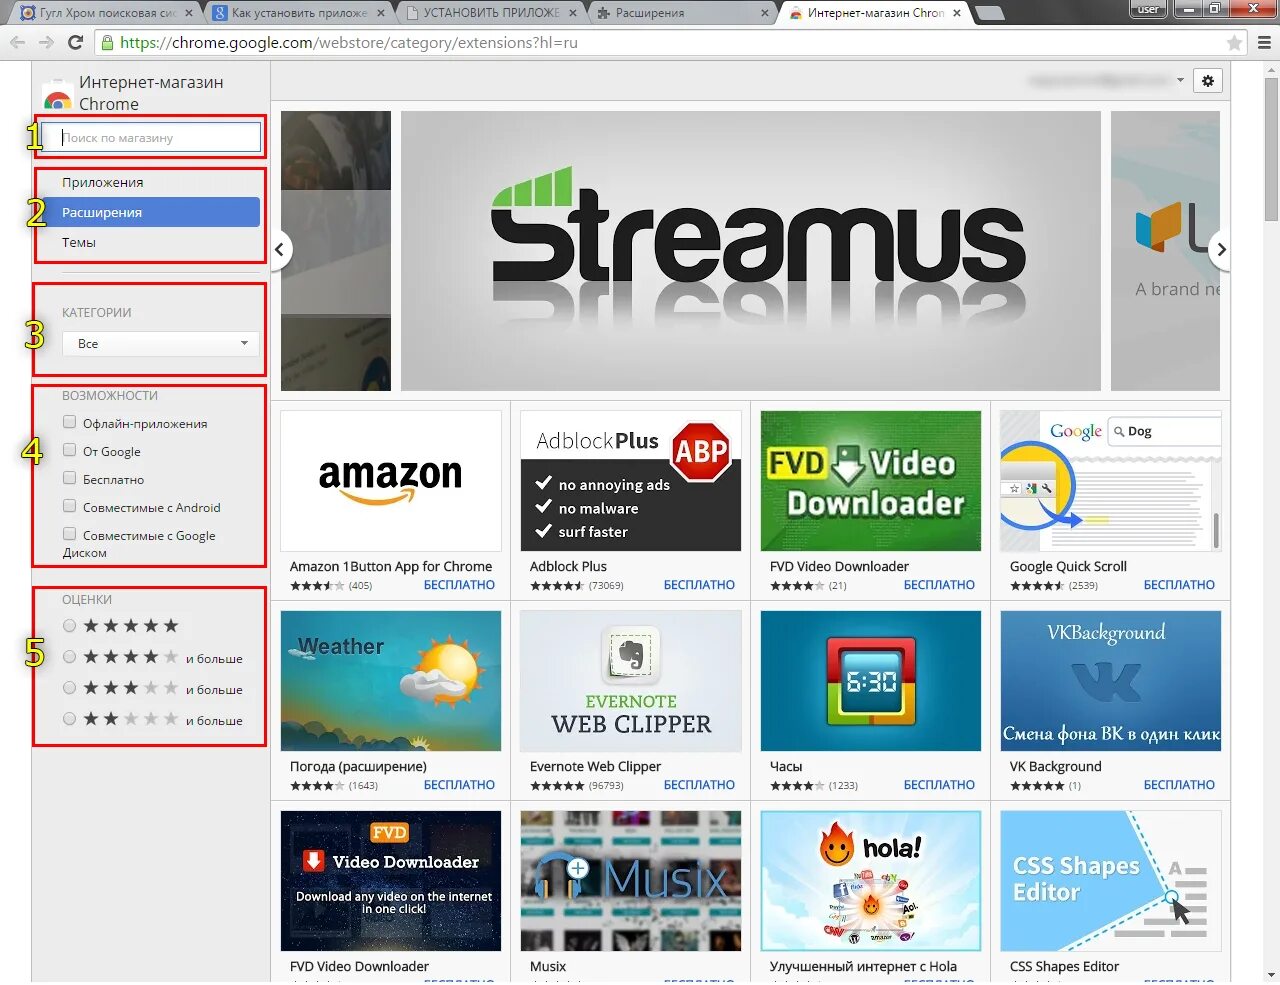Open the hola! extension tile
1280x985 pixels.
(870, 881)
